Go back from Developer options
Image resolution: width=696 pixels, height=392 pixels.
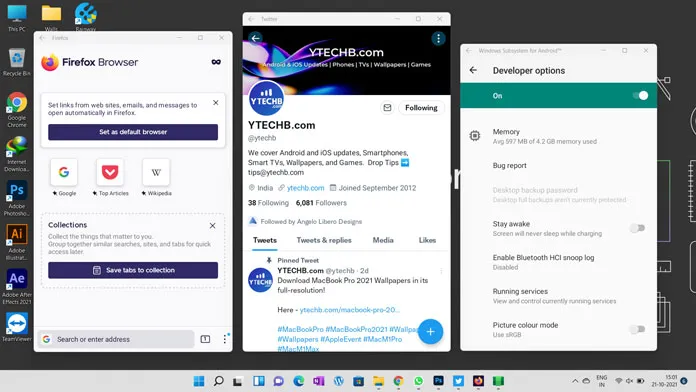click(473, 70)
